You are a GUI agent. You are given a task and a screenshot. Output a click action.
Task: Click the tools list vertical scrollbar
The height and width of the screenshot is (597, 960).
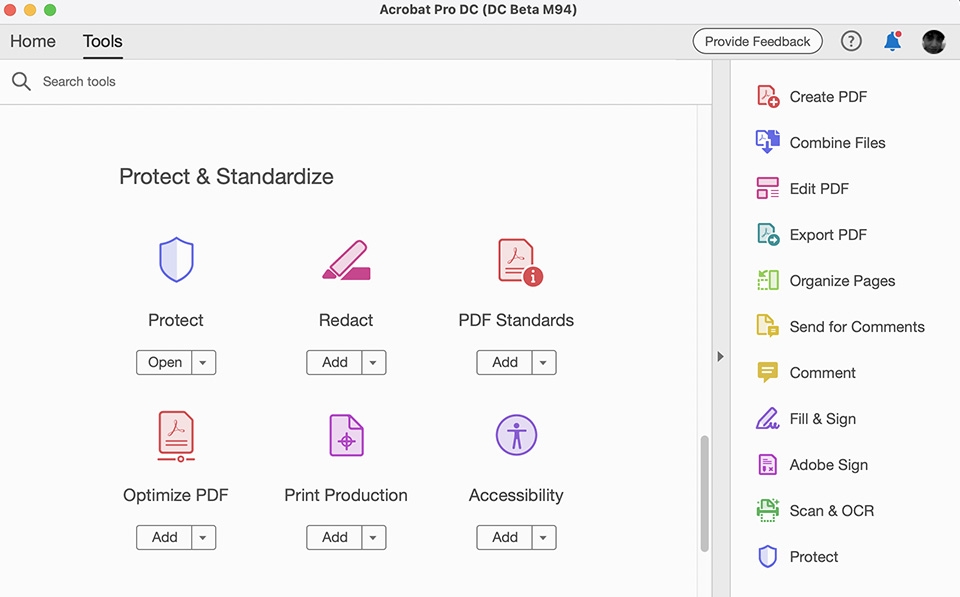[x=704, y=490]
